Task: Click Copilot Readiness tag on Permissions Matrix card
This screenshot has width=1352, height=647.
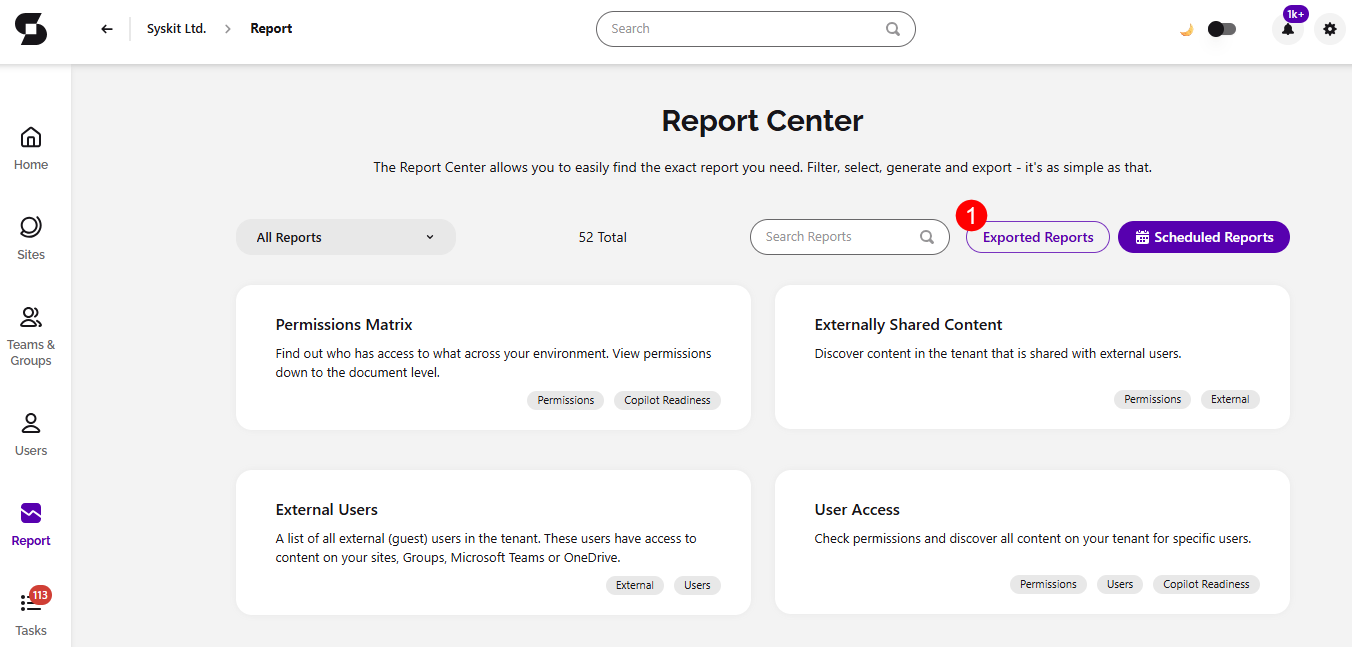Action: [x=667, y=400]
